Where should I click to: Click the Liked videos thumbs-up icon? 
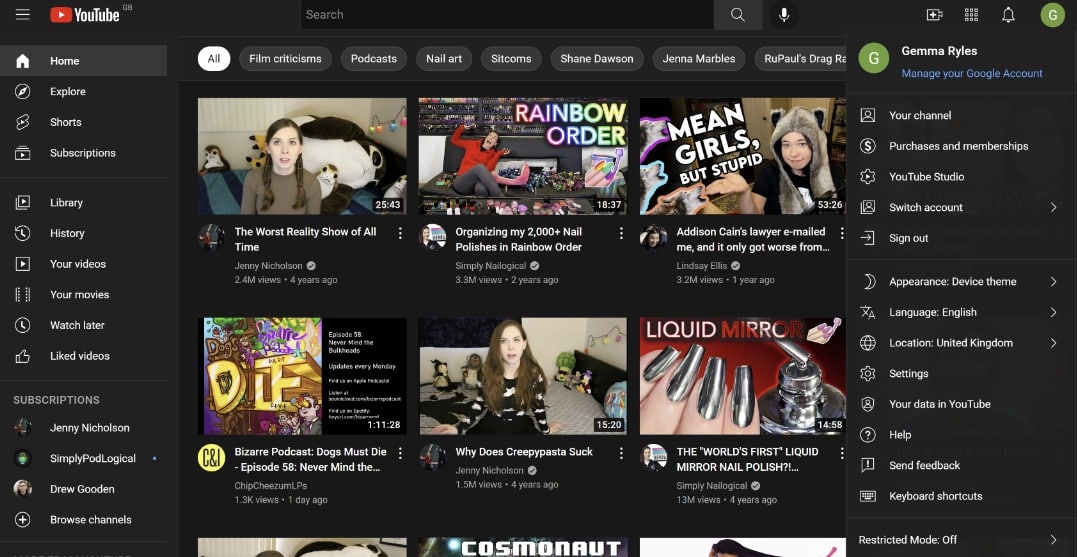coord(23,356)
